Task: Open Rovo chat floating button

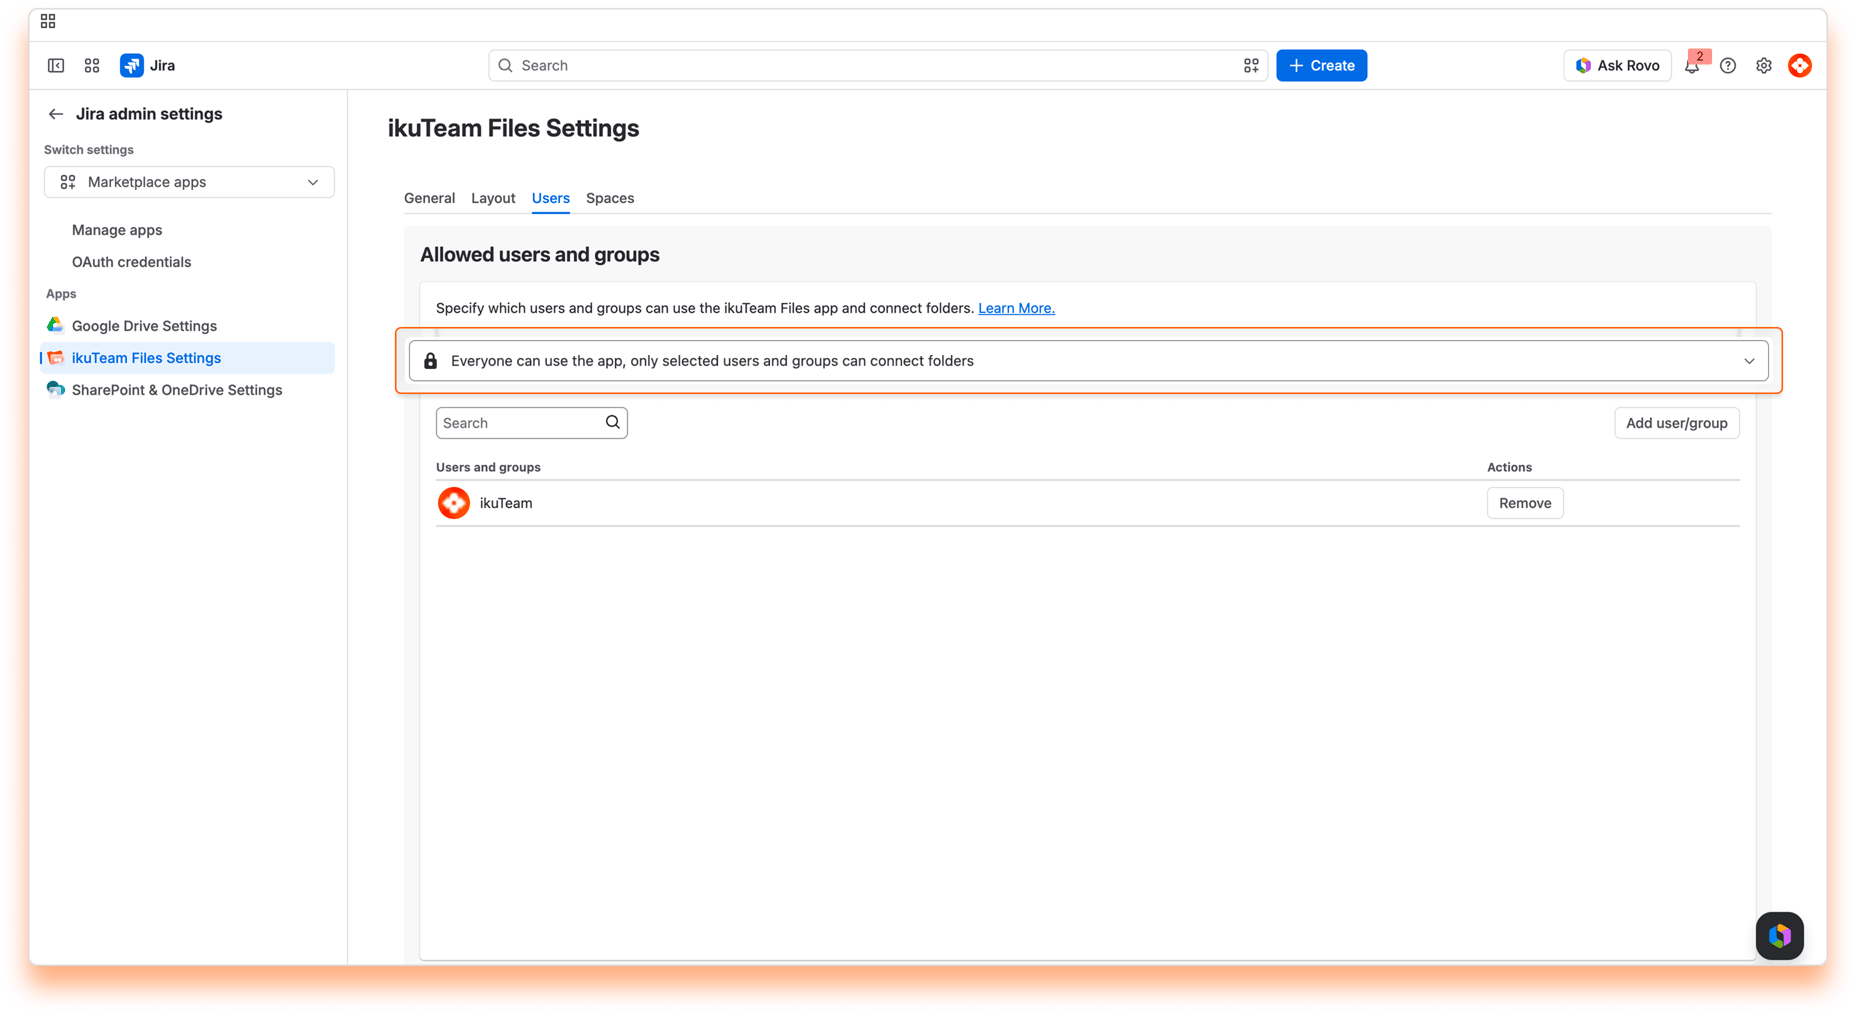Action: 1780,935
